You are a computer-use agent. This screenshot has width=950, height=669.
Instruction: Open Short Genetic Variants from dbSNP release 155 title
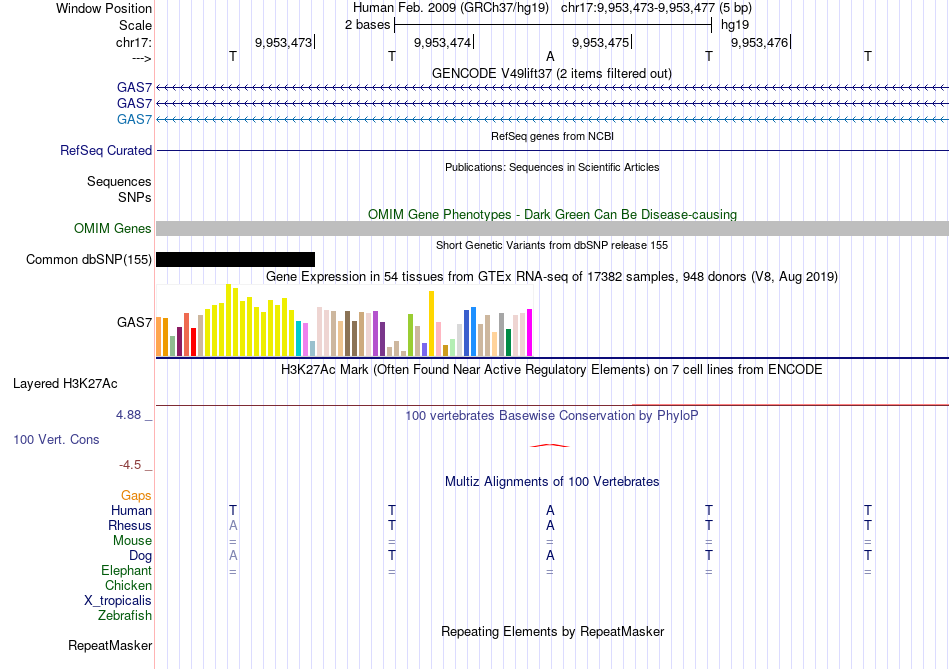pos(552,245)
